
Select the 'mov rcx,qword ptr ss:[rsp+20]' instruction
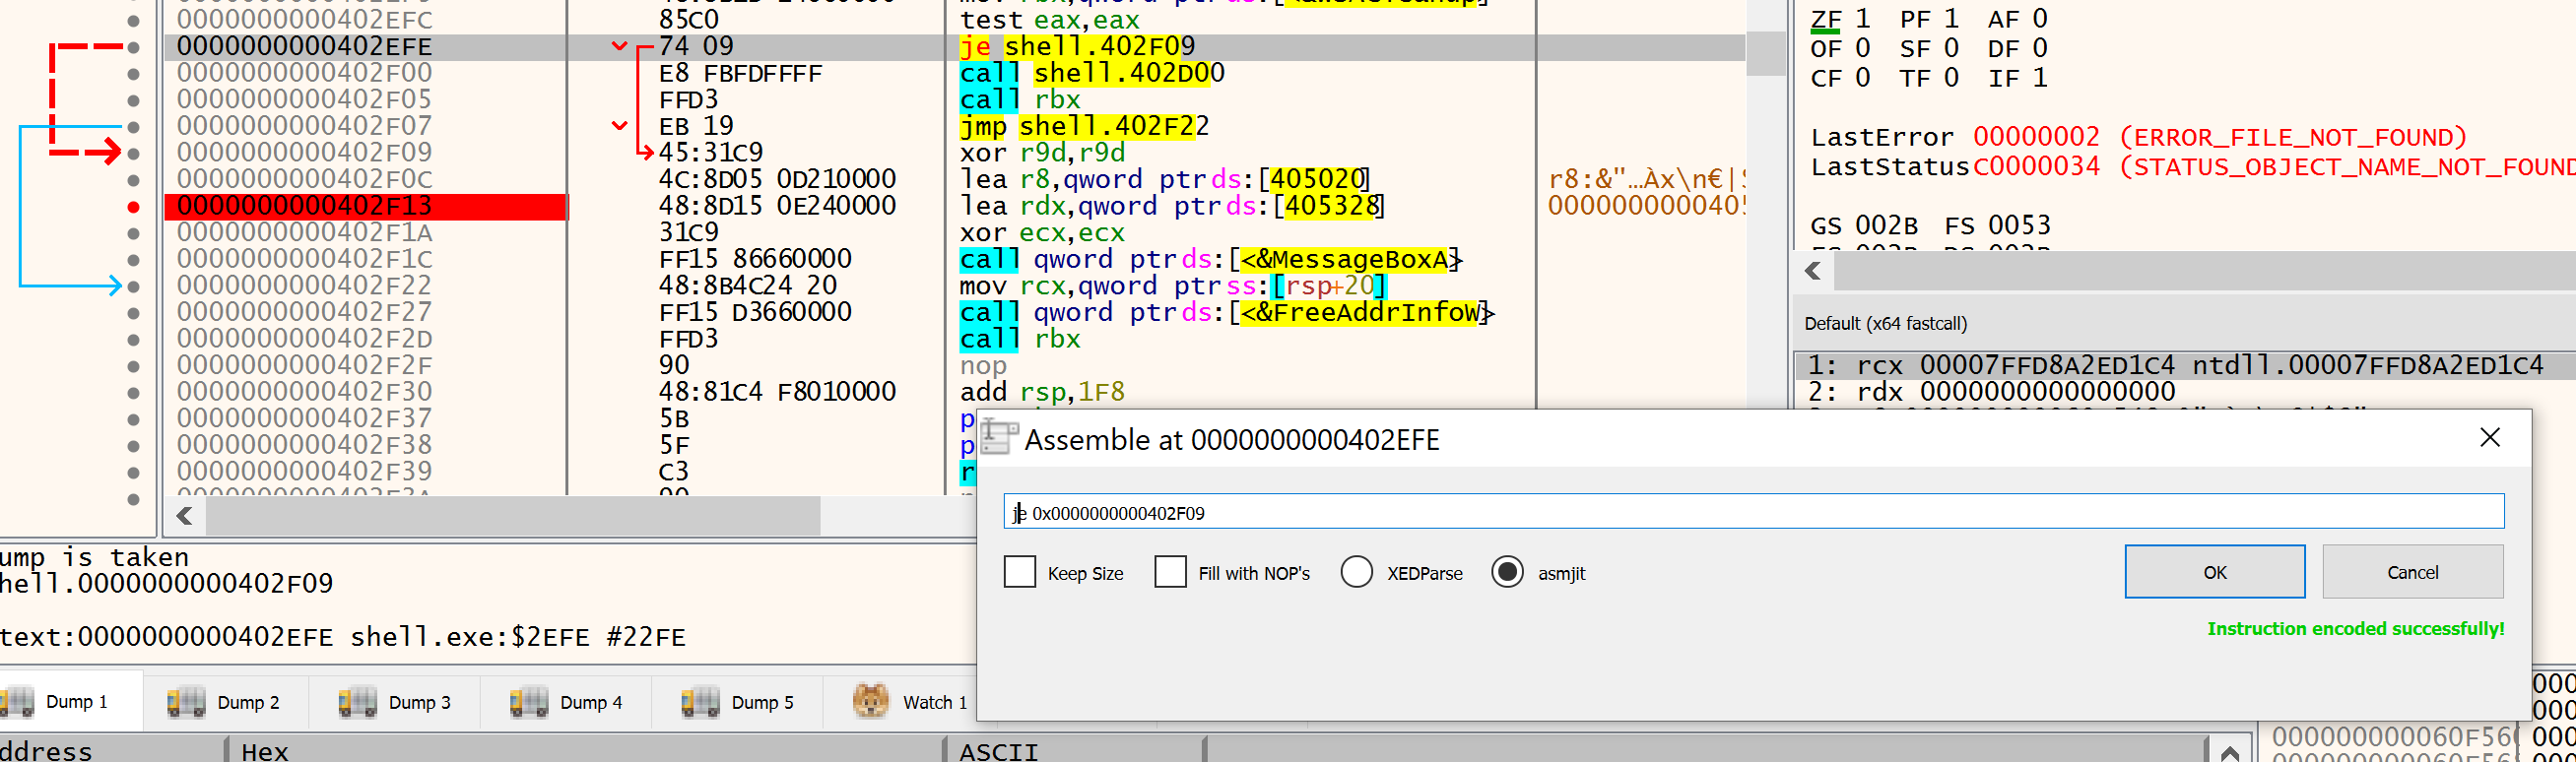tap(1173, 286)
